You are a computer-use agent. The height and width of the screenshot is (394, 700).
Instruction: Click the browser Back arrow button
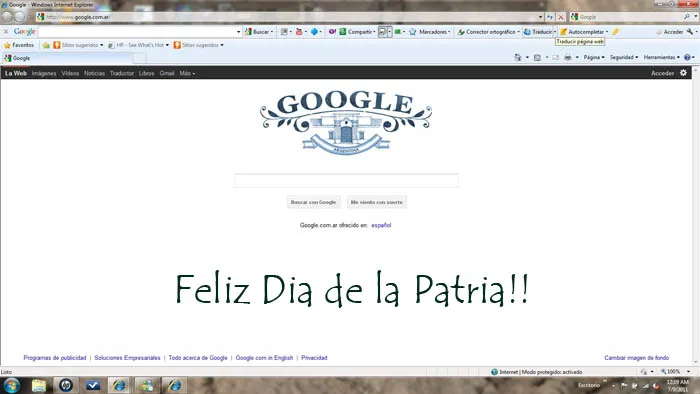pyautogui.click(x=7, y=17)
